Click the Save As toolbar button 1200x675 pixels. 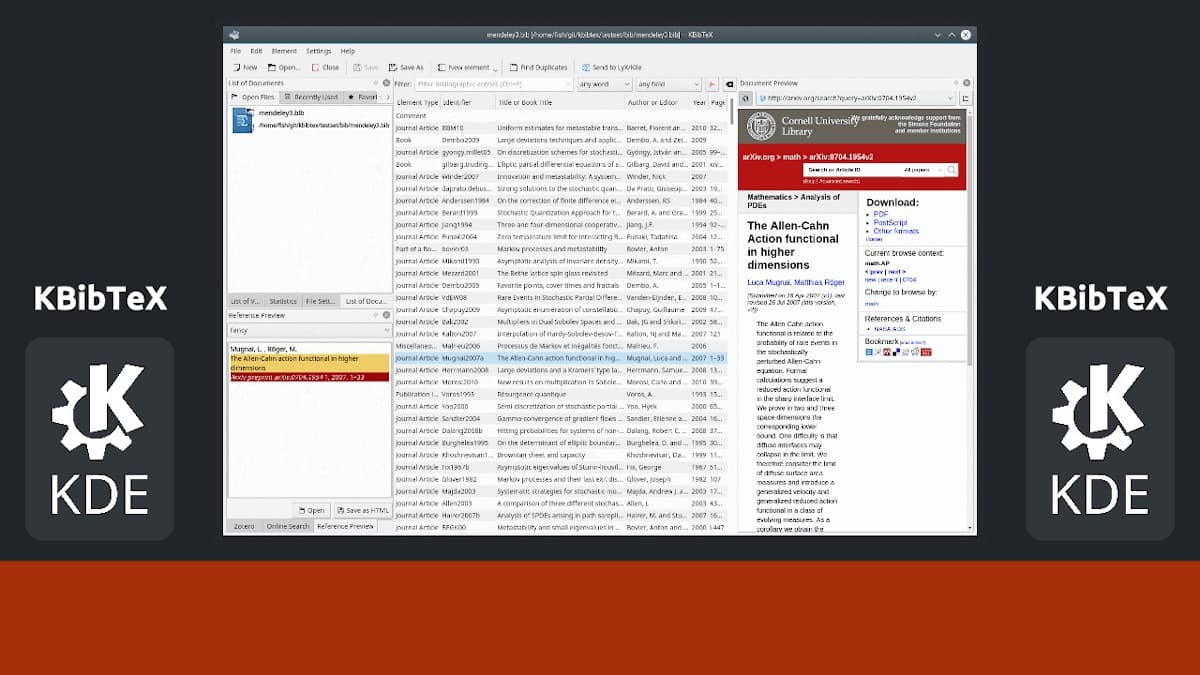point(406,68)
